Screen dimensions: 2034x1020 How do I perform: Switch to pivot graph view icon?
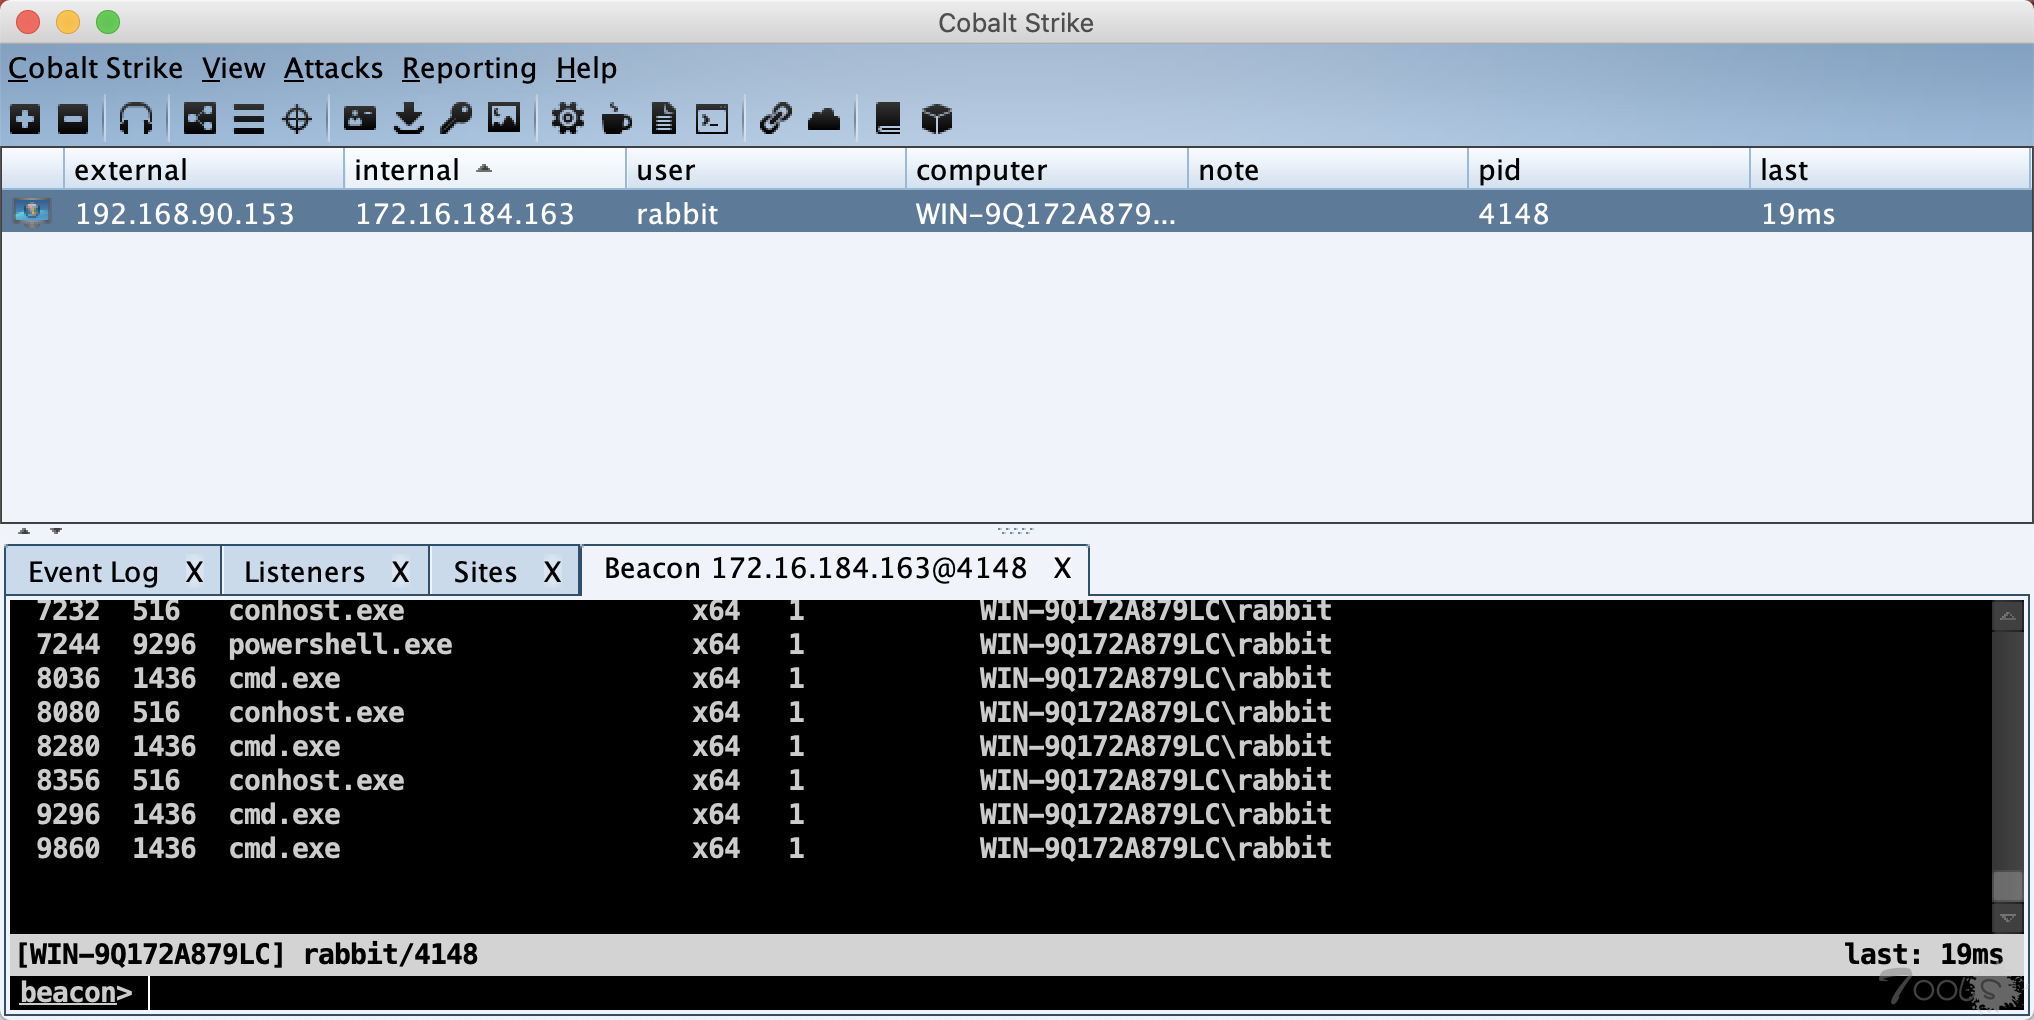pos(200,119)
